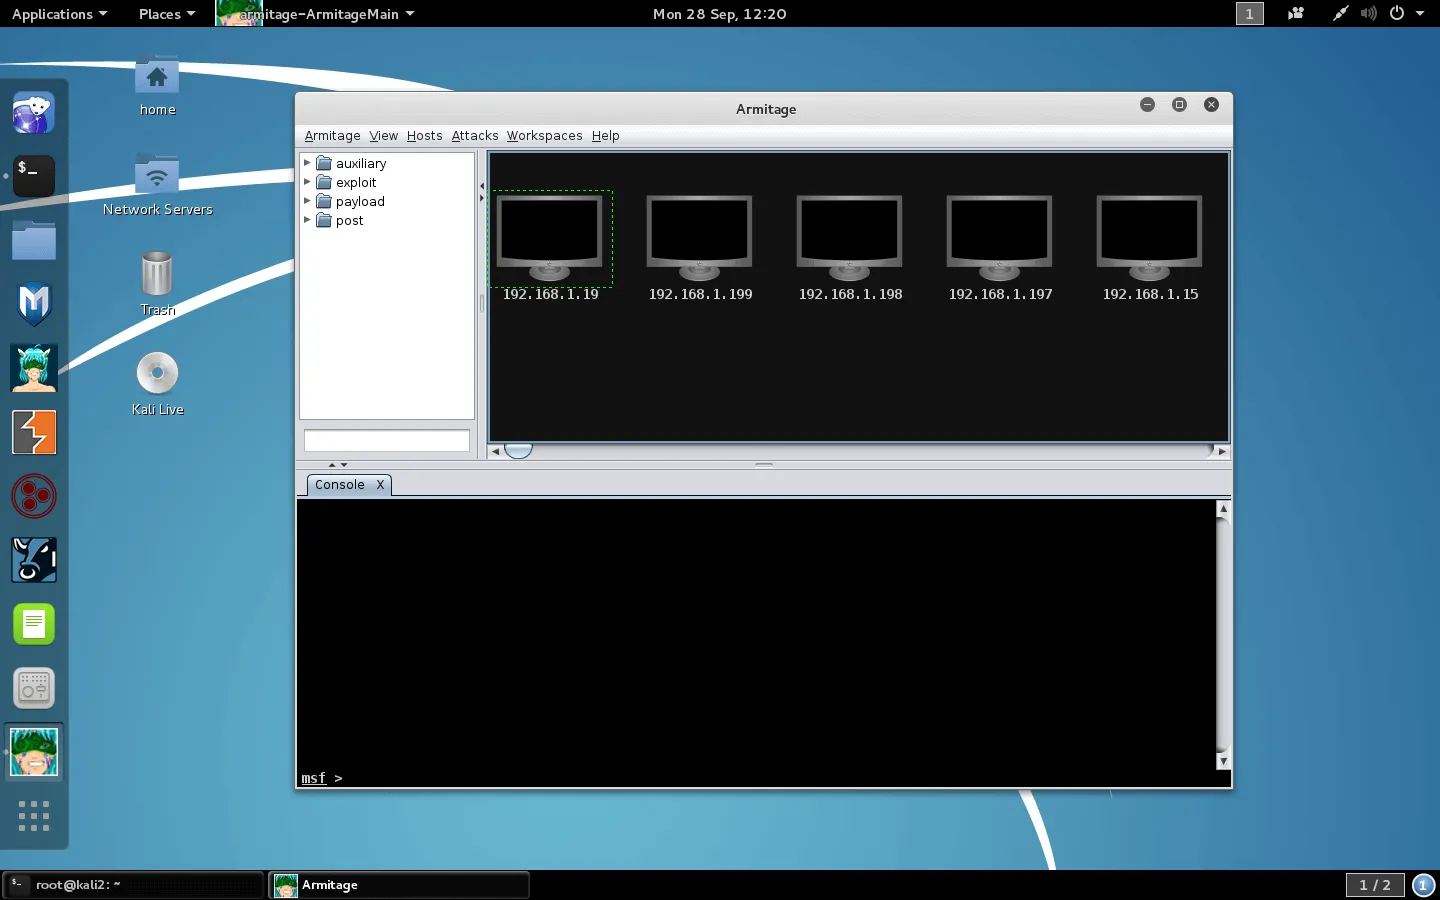Open the recordMyDesktop recorder icon
Image resolution: width=1440 pixels, height=900 pixels.
(33, 688)
